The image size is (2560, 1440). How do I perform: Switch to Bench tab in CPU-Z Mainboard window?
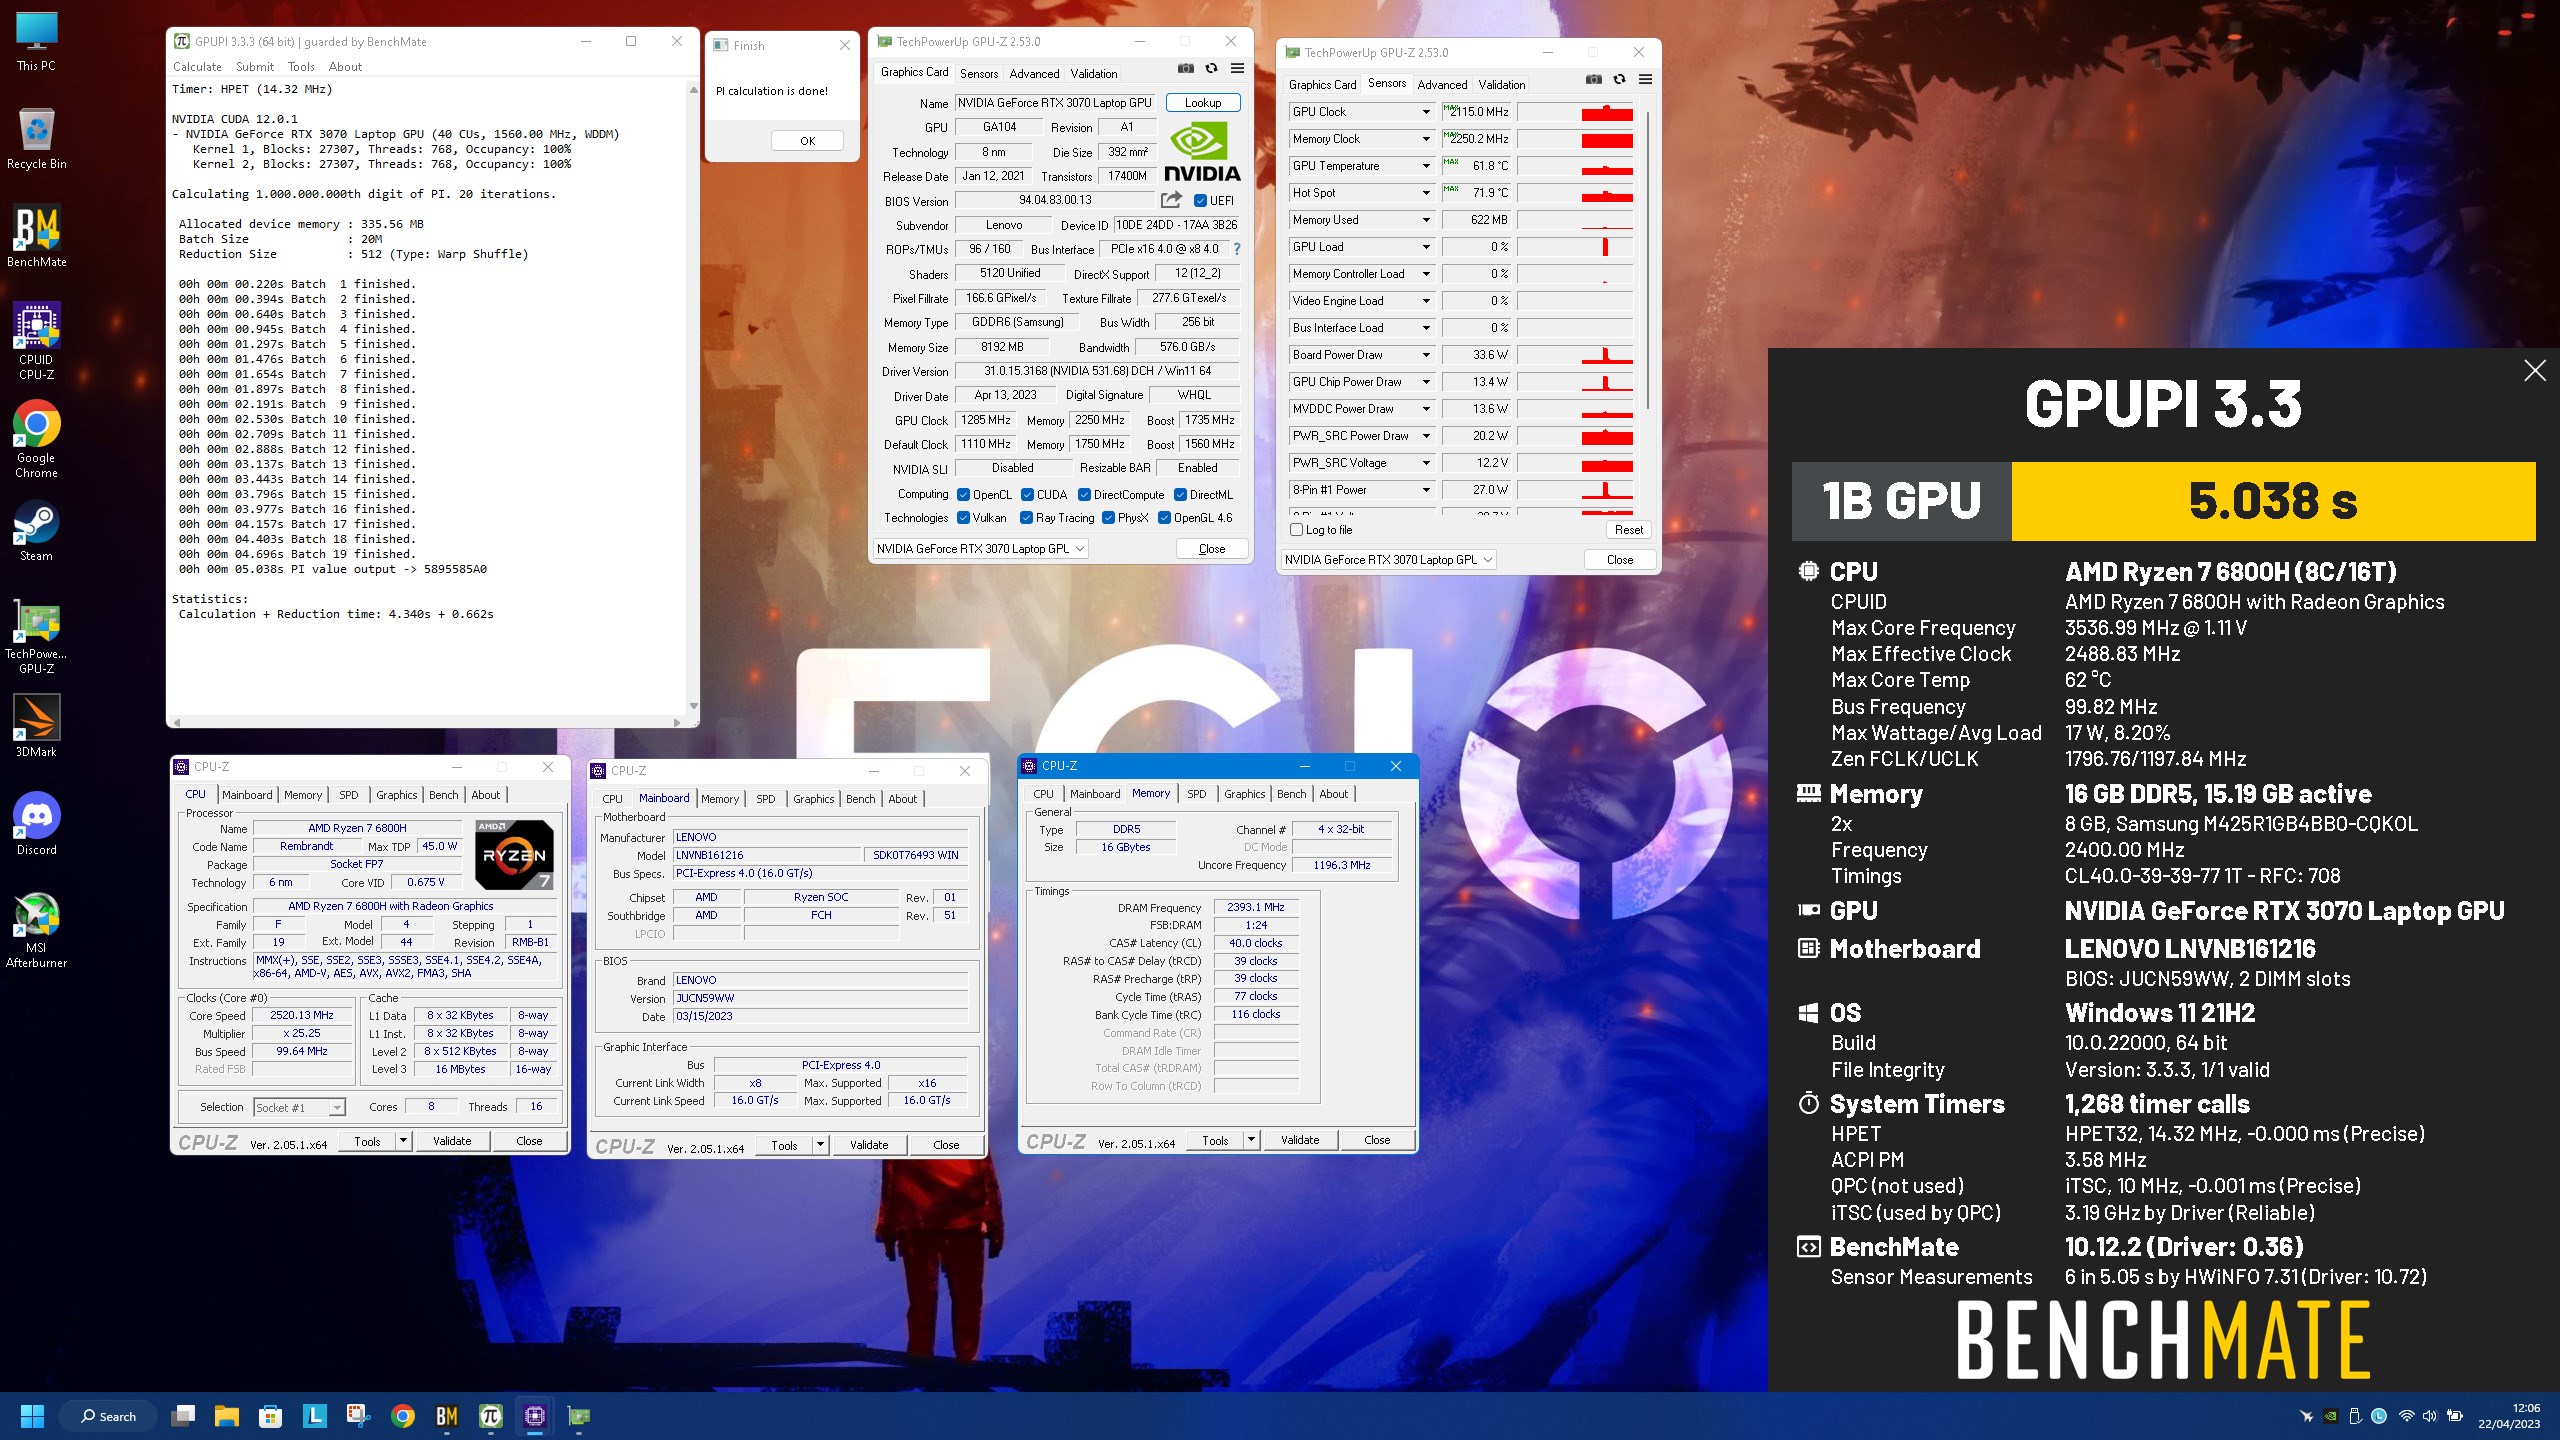click(x=860, y=799)
